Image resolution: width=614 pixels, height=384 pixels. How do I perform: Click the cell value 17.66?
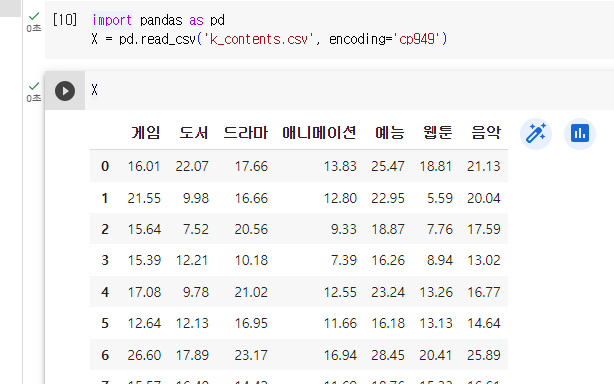click(251, 166)
